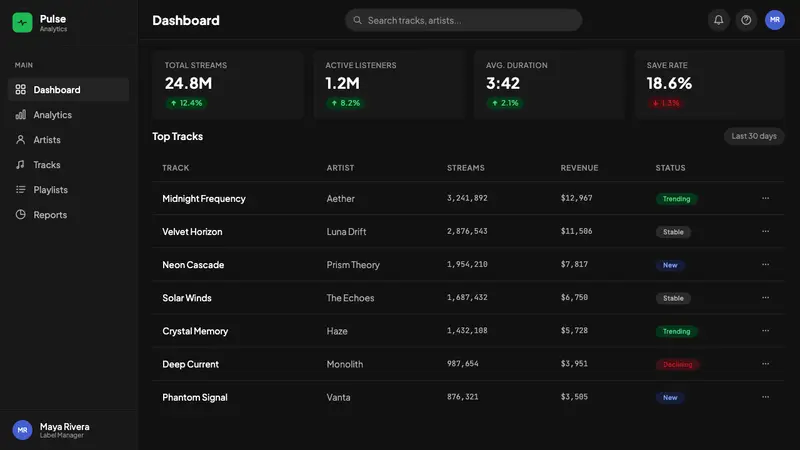Screen dimensions: 800x450
Task: Click the Declining badge for Deep Current
Action: (x=678, y=365)
